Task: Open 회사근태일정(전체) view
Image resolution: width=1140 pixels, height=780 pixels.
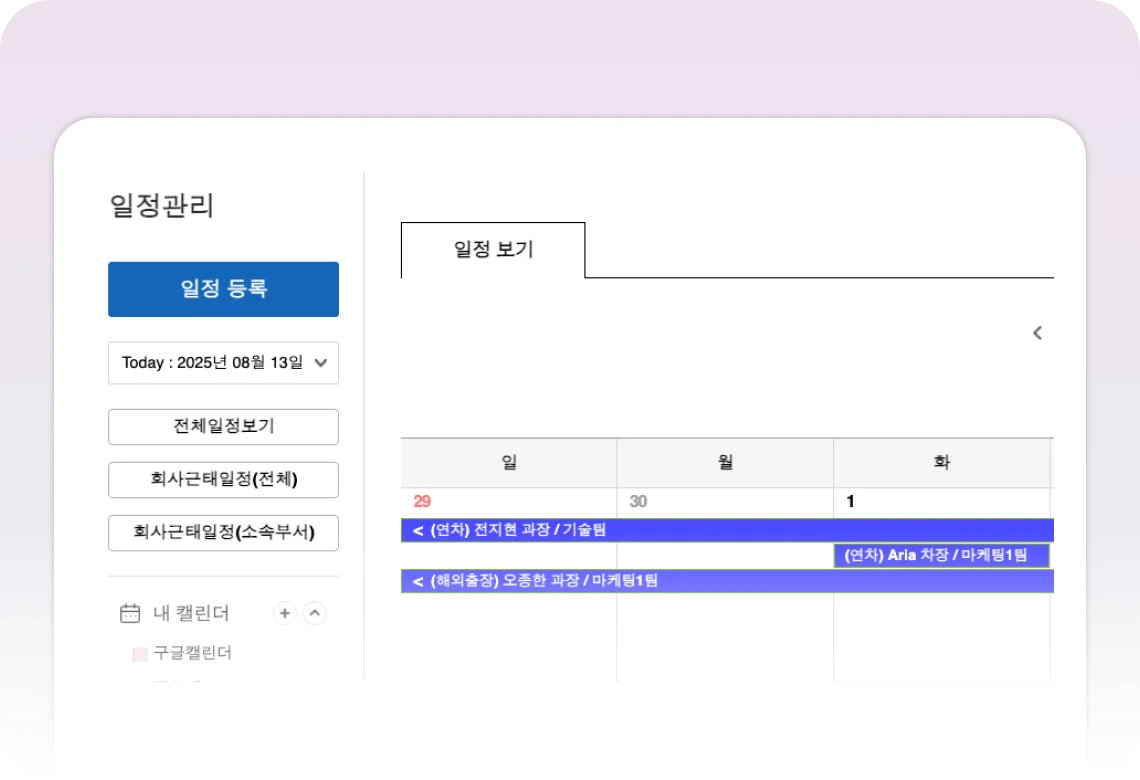Action: [x=223, y=480]
